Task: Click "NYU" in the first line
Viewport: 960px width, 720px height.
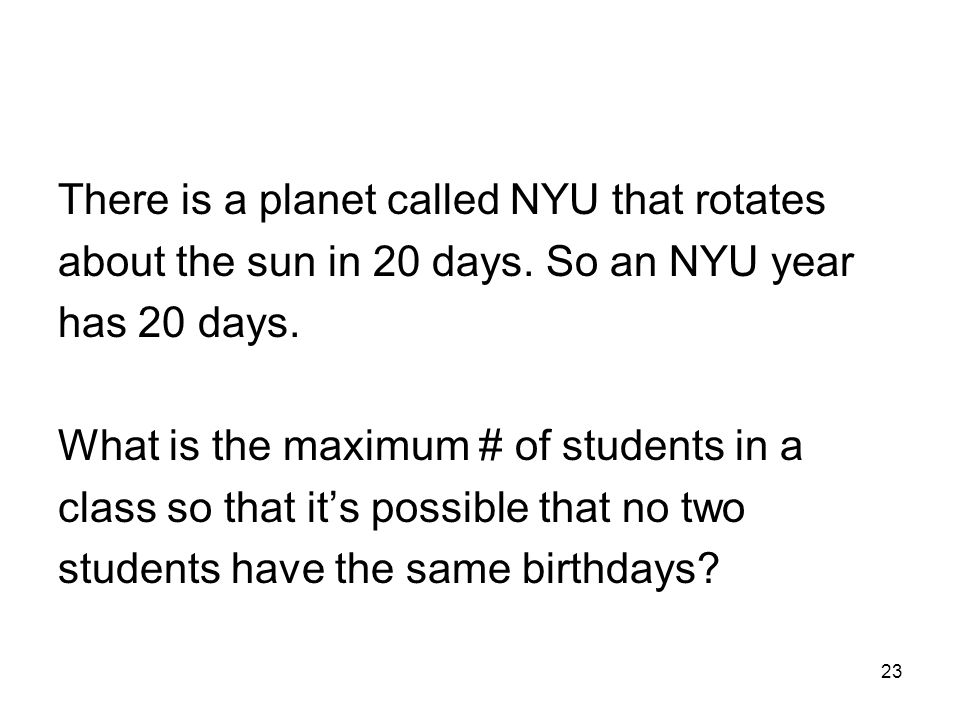Action: click(553, 200)
